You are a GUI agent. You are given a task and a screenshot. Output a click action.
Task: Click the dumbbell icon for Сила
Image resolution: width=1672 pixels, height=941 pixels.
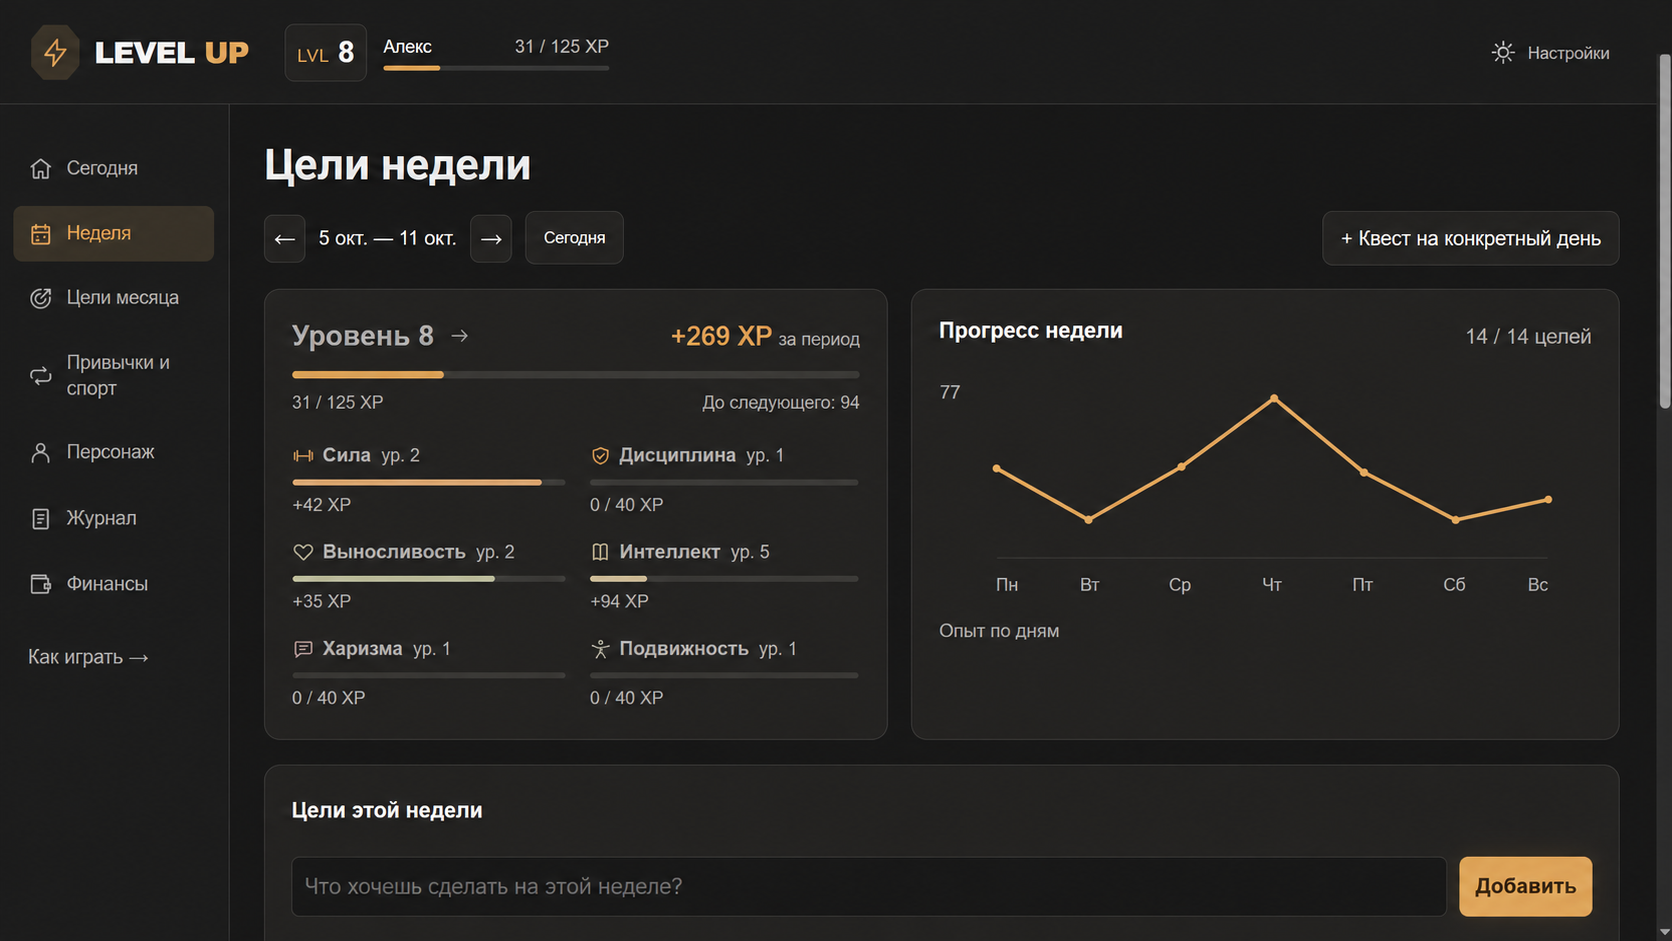(x=303, y=456)
